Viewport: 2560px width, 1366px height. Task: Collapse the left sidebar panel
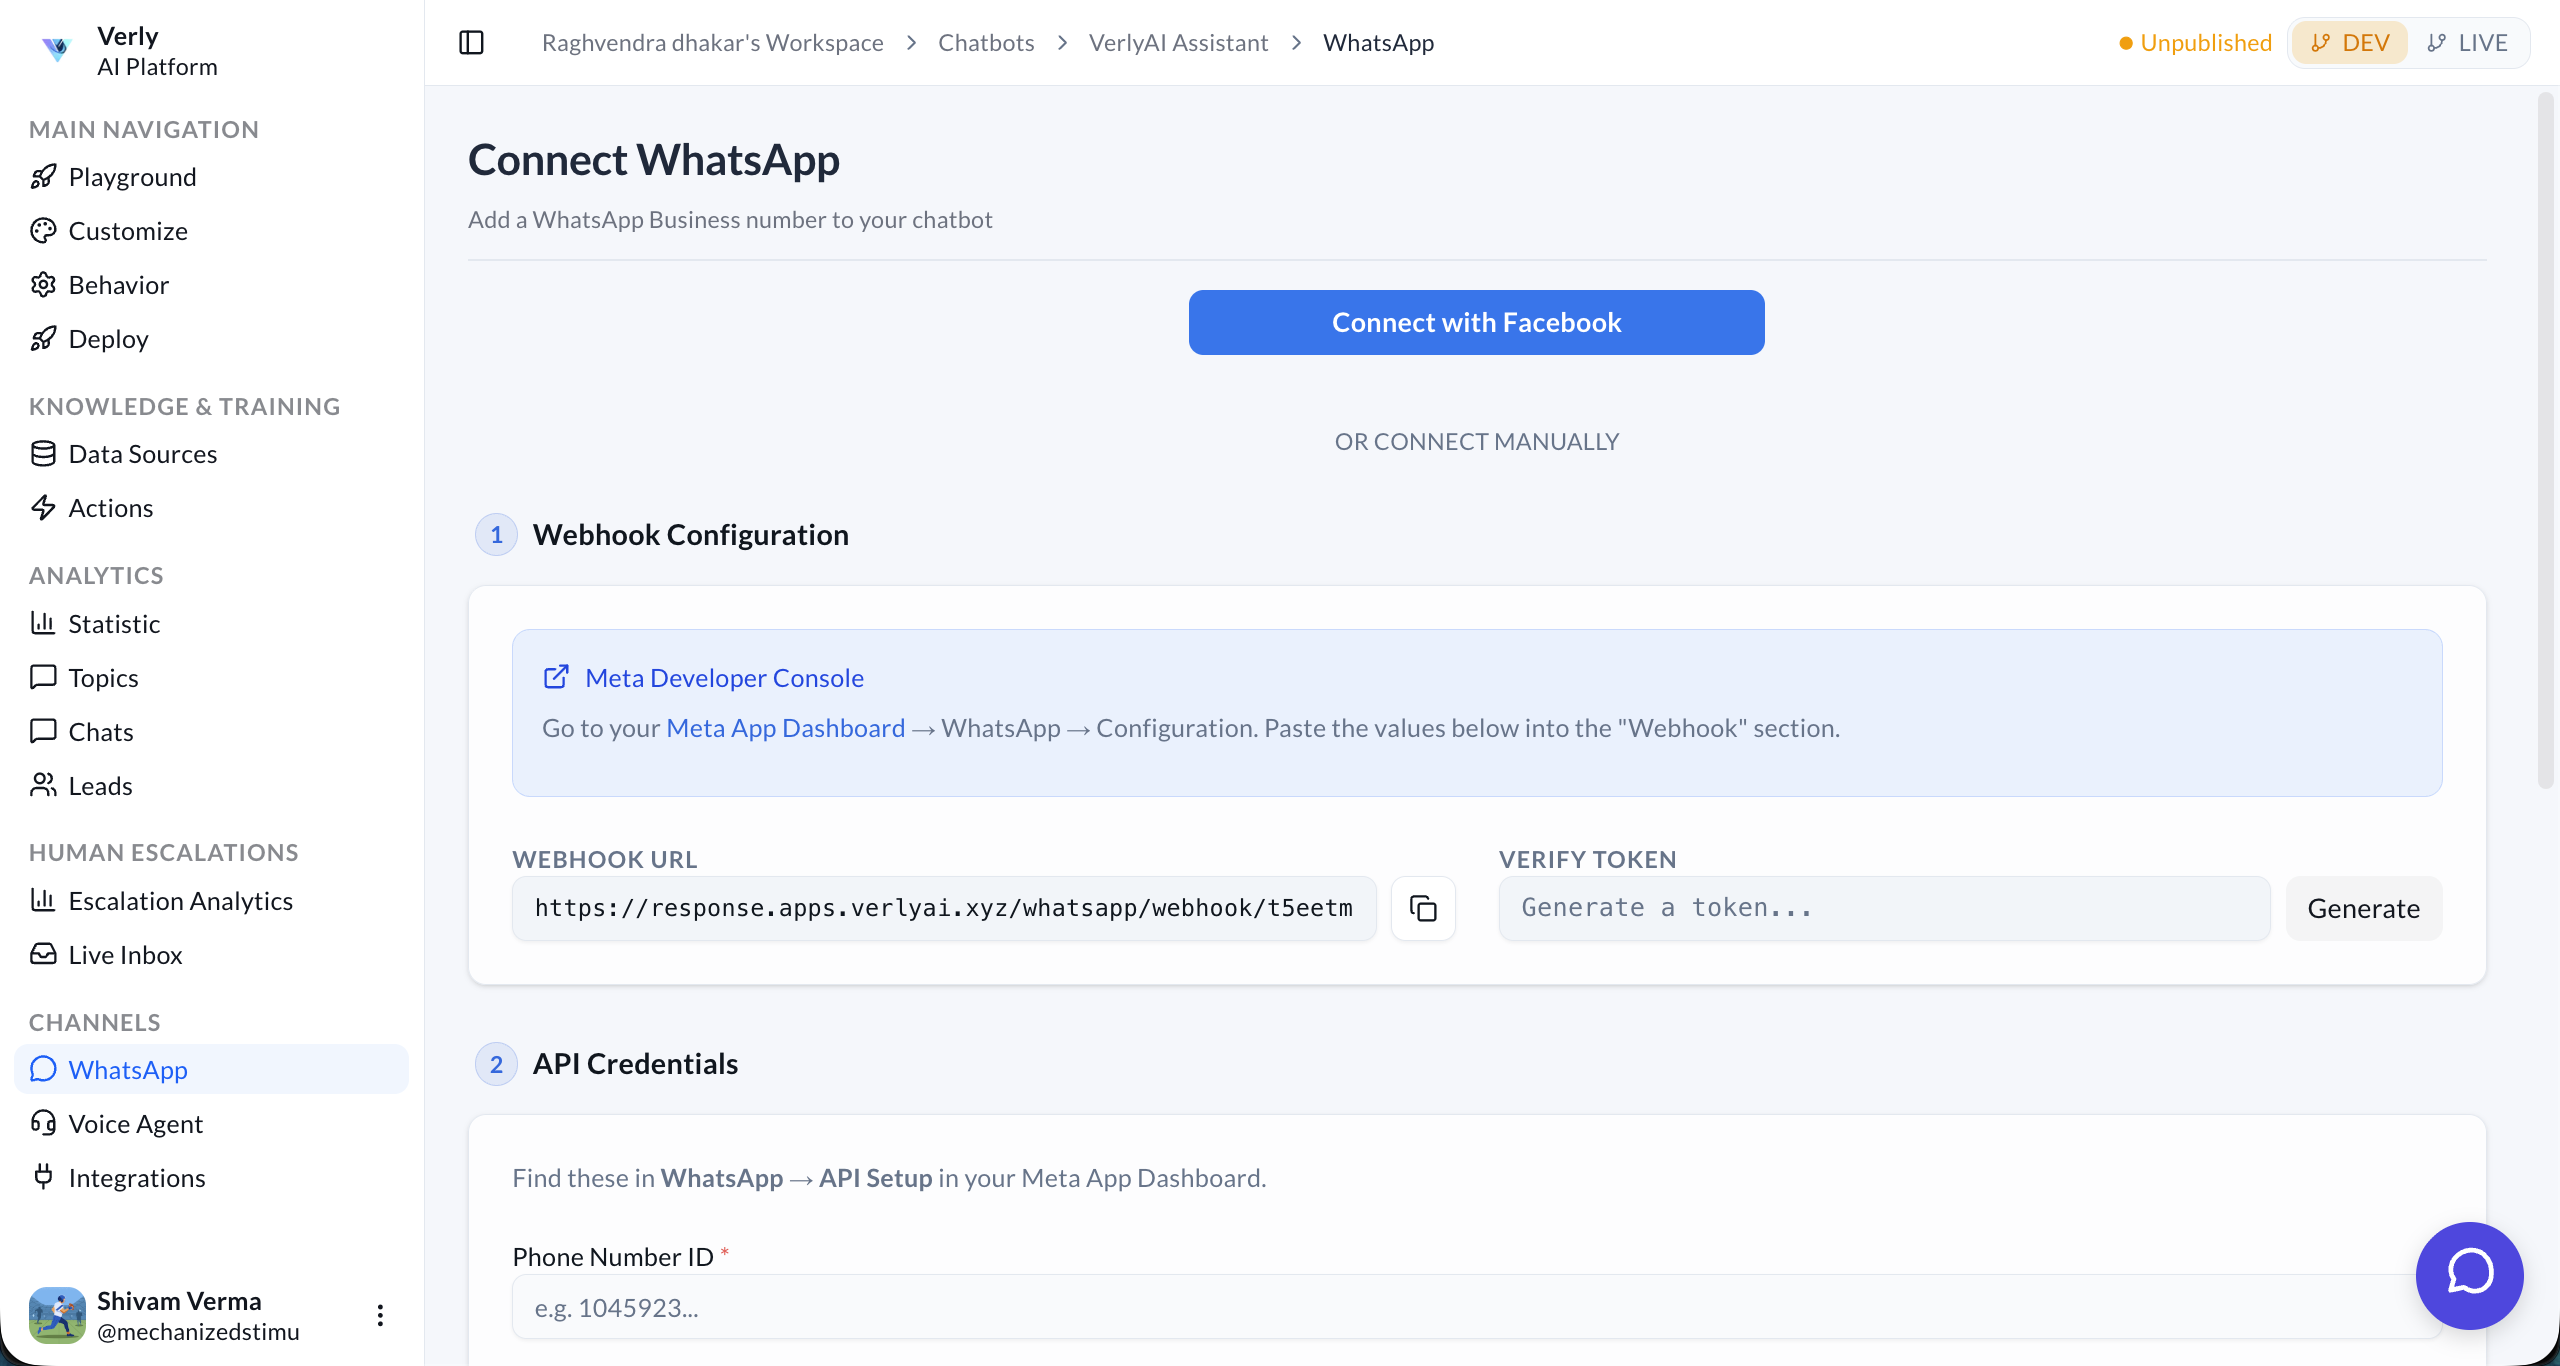click(471, 42)
